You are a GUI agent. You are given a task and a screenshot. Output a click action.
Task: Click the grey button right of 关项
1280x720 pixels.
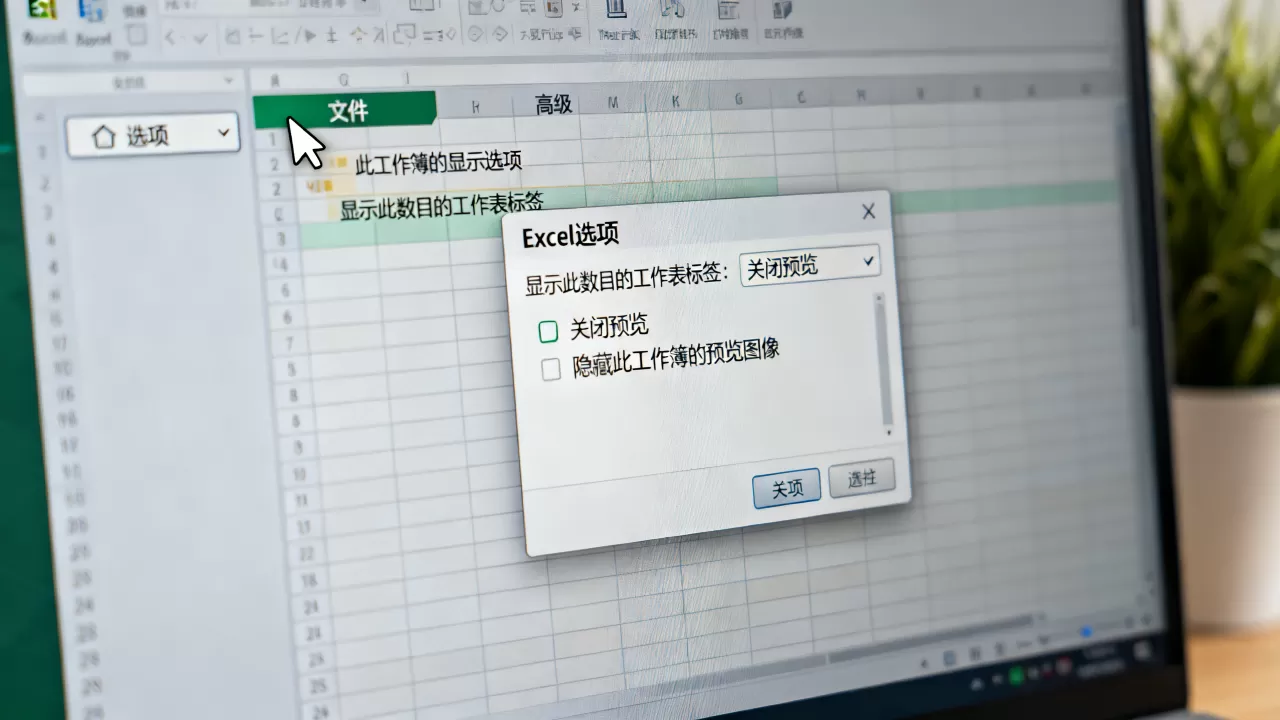click(x=861, y=479)
